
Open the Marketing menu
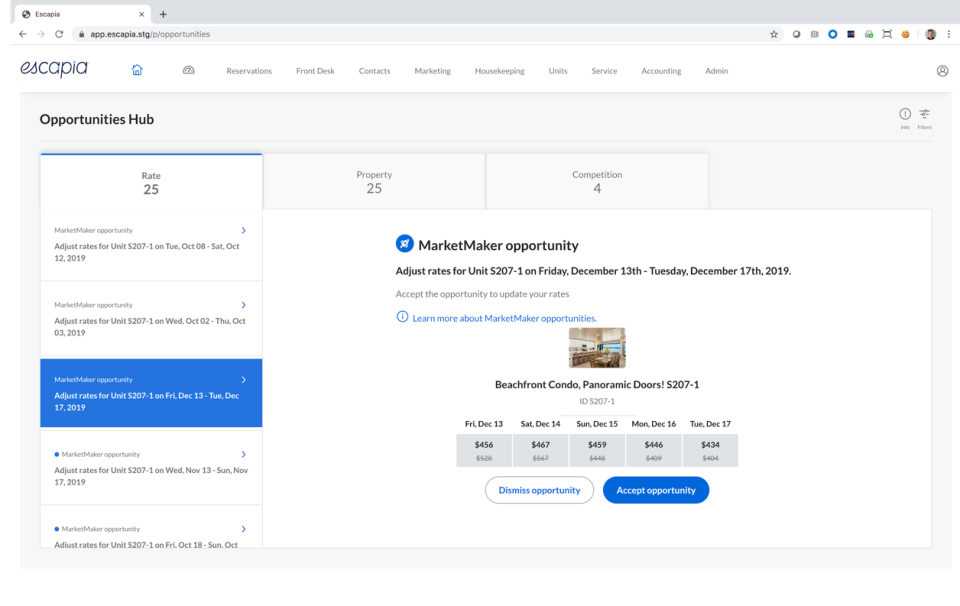click(x=432, y=71)
